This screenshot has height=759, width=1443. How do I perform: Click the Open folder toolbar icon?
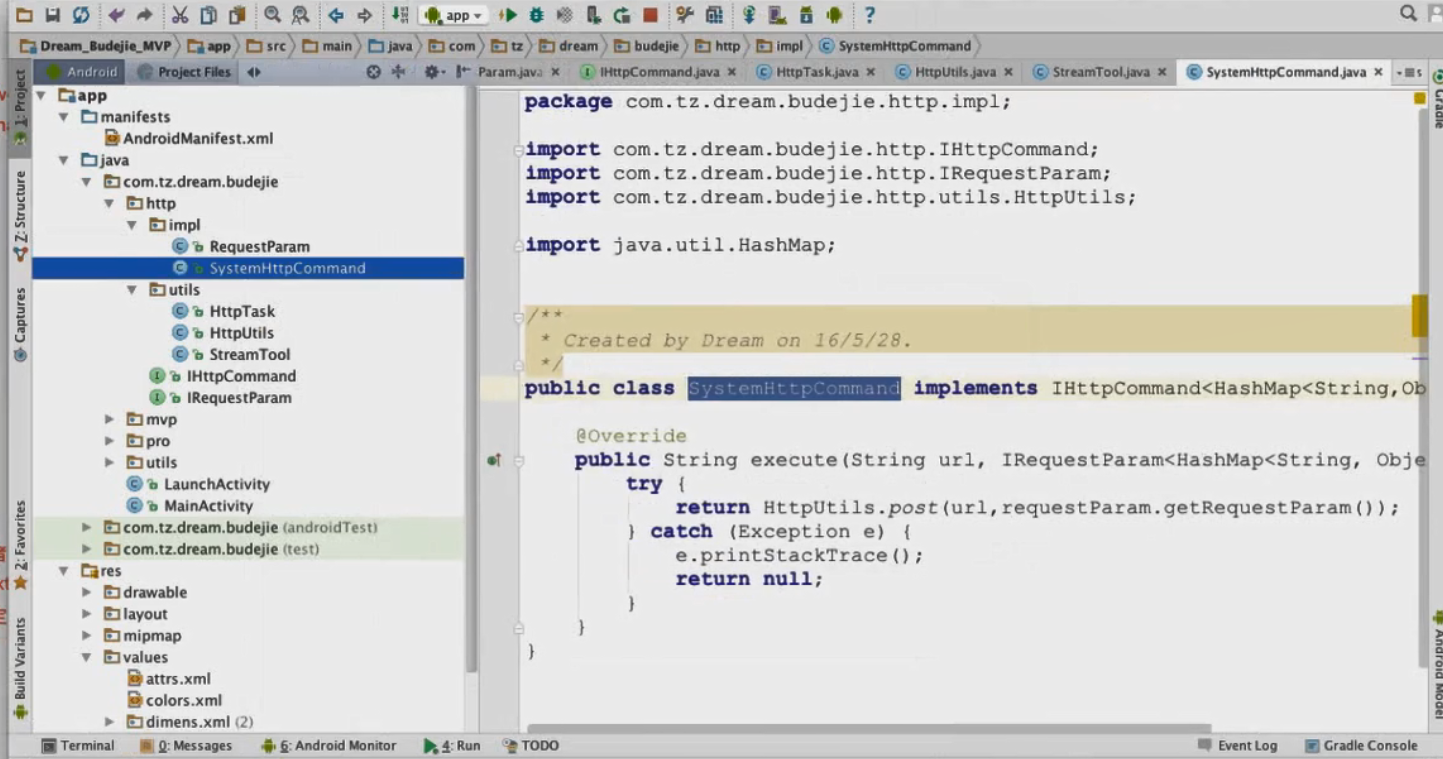(23, 15)
